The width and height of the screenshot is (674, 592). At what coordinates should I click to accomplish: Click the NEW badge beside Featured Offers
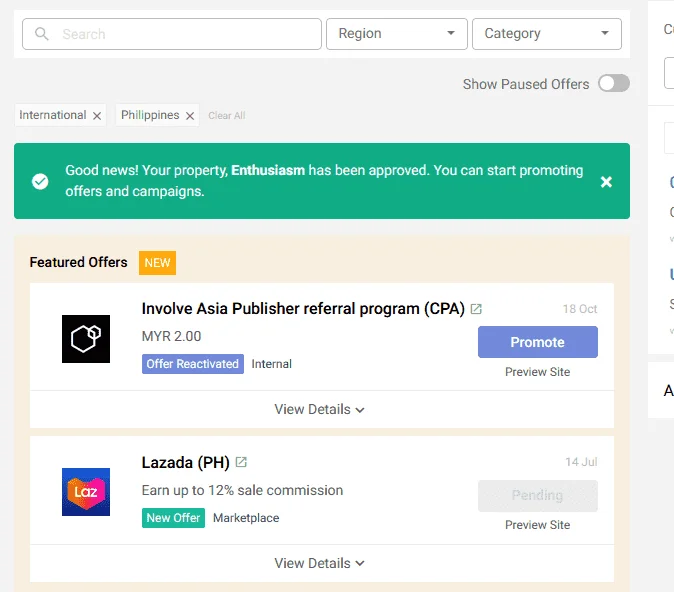point(157,263)
